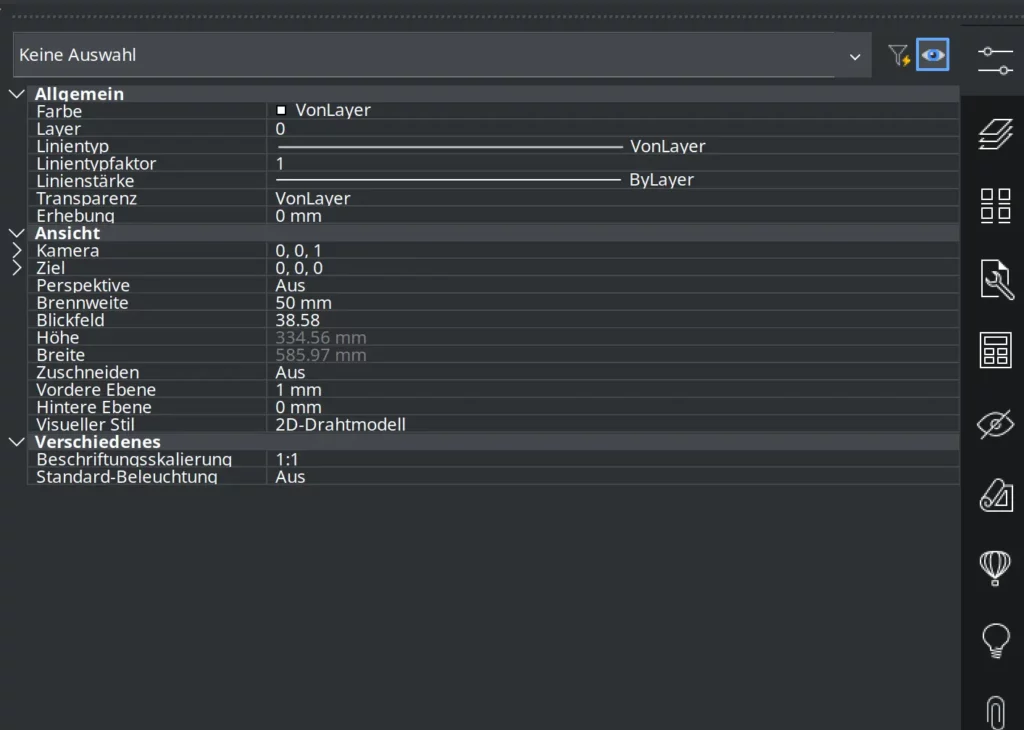Expand the Kamera property row
The height and width of the screenshot is (730, 1024).
point(17,251)
